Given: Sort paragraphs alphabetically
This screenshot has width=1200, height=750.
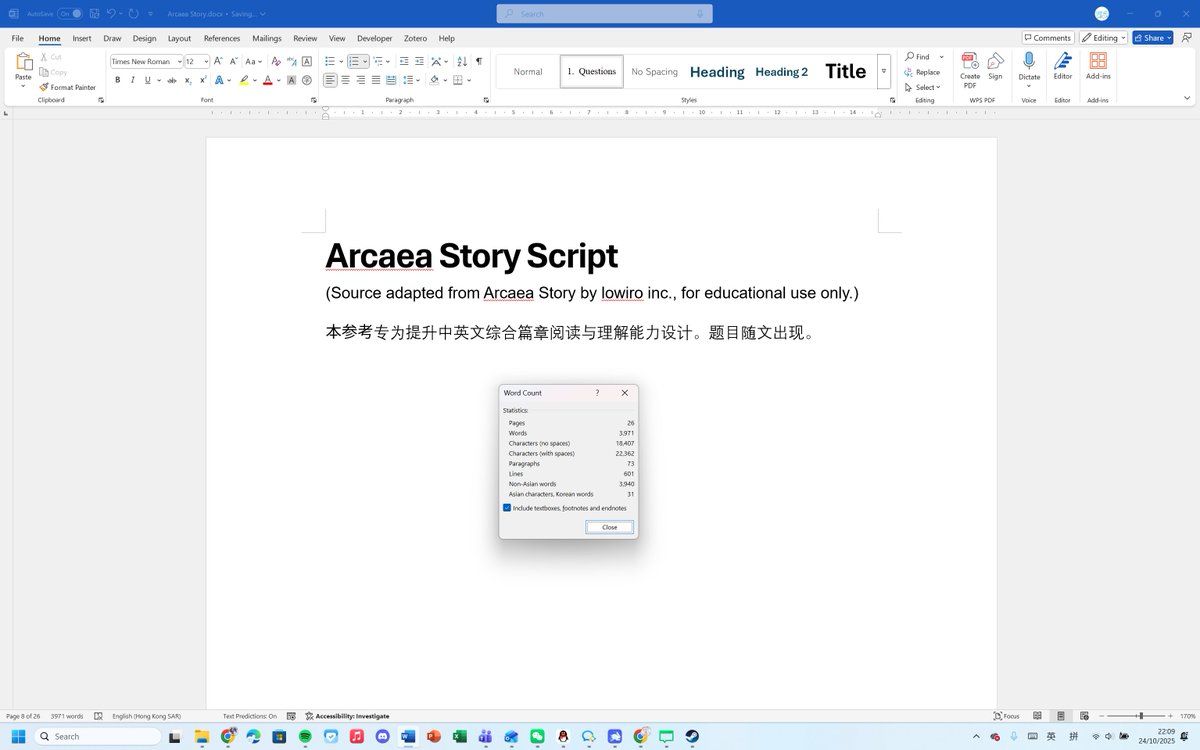Looking at the screenshot, I should pyautogui.click(x=462, y=61).
